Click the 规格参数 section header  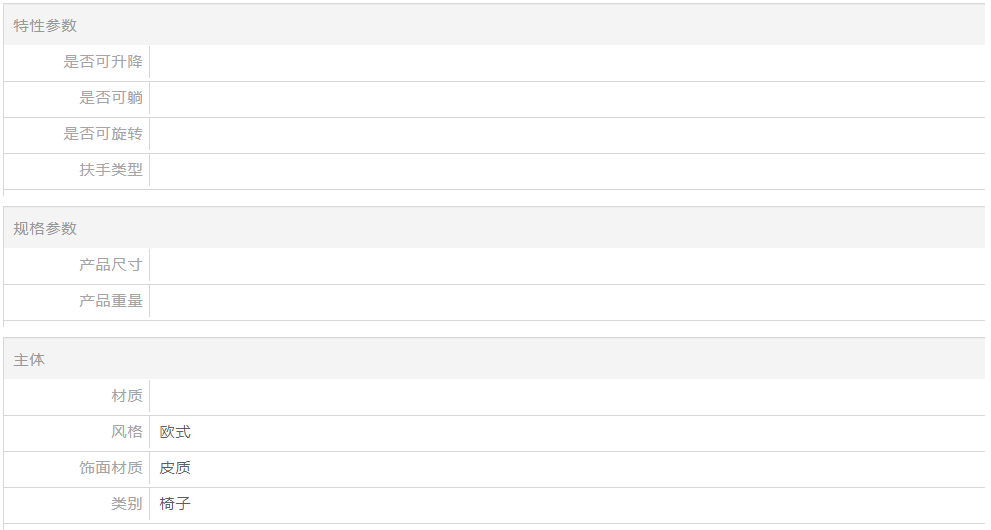(45, 228)
